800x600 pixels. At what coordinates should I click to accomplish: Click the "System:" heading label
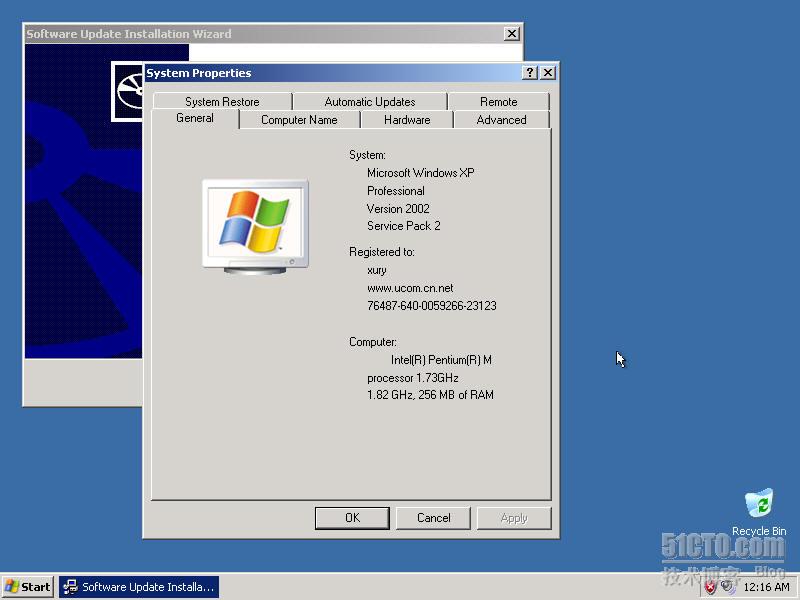pyautogui.click(x=367, y=155)
